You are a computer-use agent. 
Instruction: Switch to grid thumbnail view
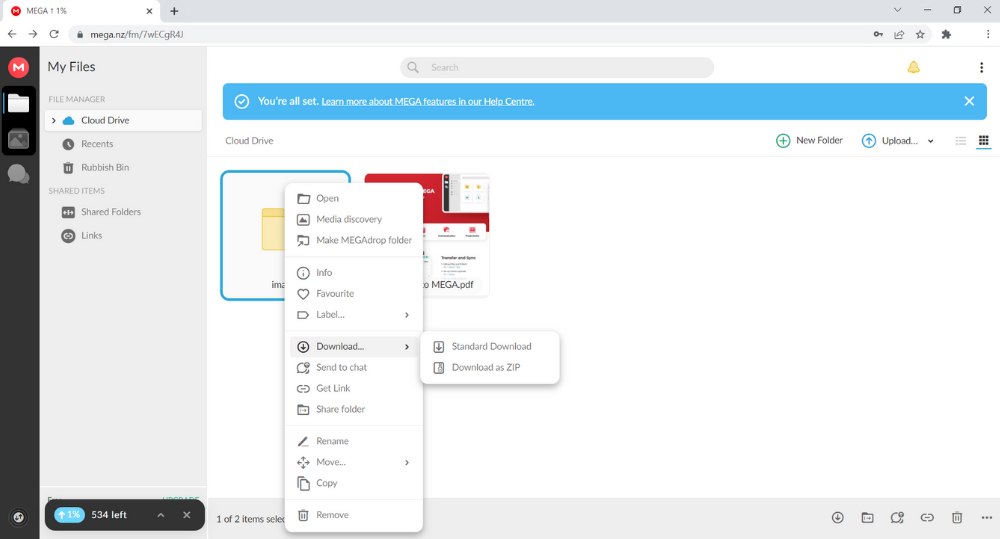click(983, 141)
